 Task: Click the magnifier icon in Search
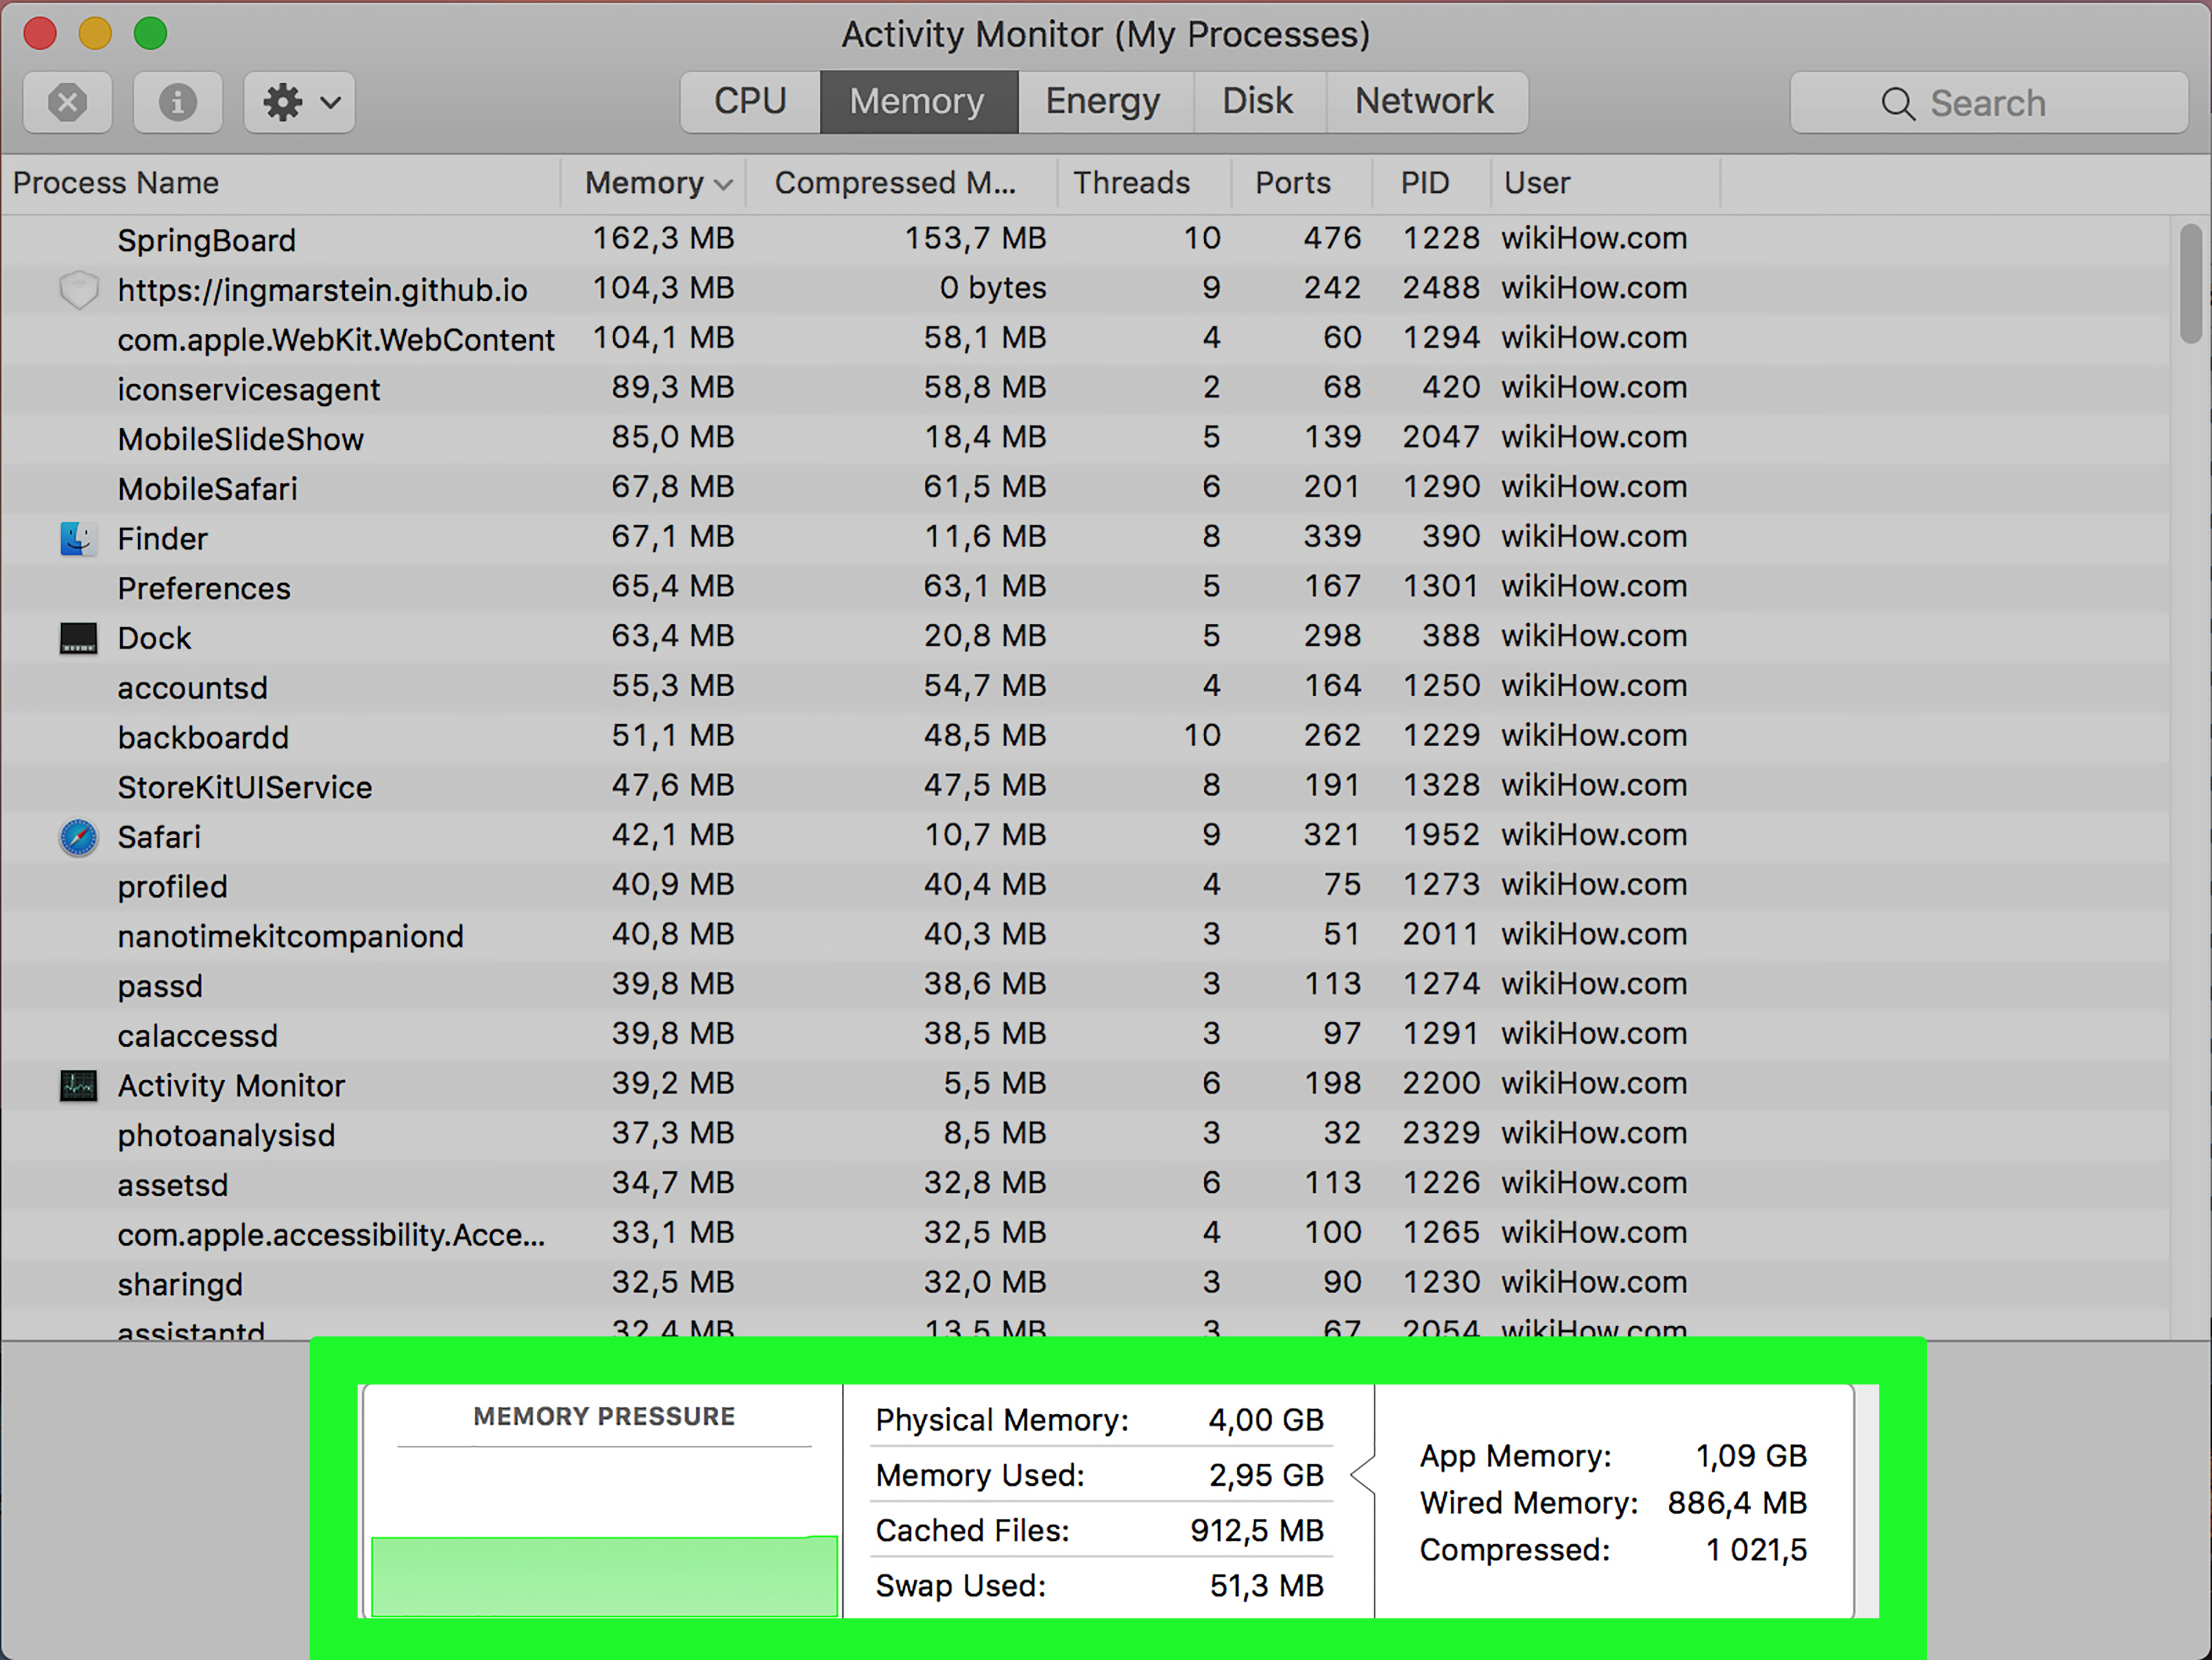tap(1897, 103)
